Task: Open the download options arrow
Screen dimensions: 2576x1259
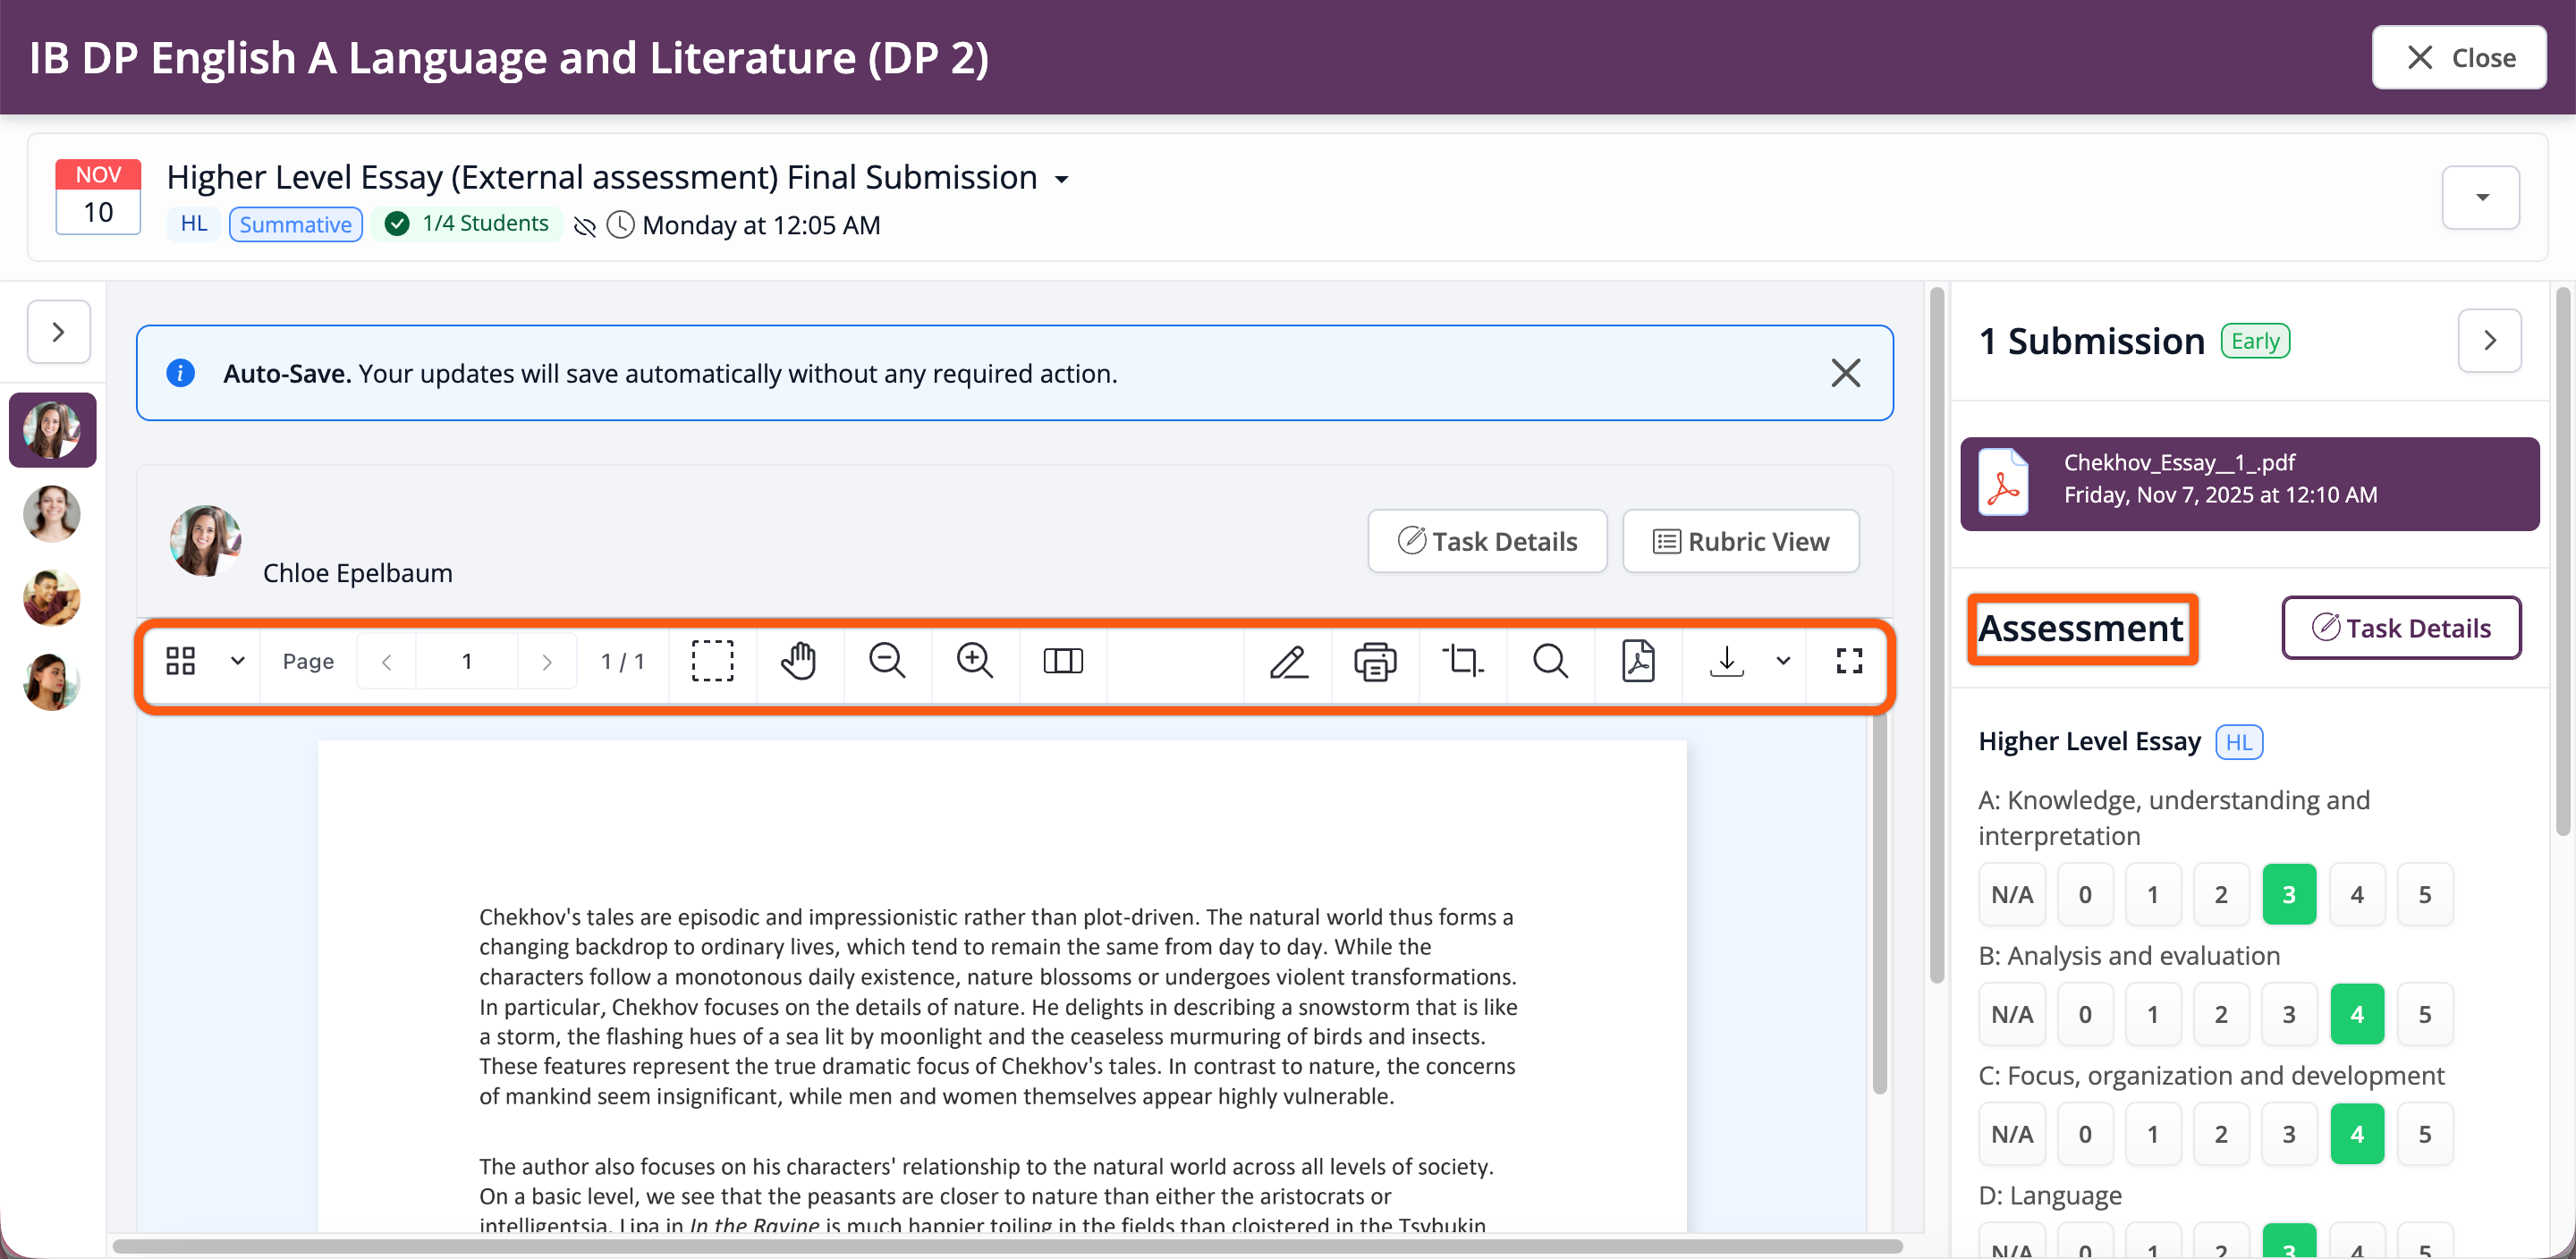Action: 1782,661
